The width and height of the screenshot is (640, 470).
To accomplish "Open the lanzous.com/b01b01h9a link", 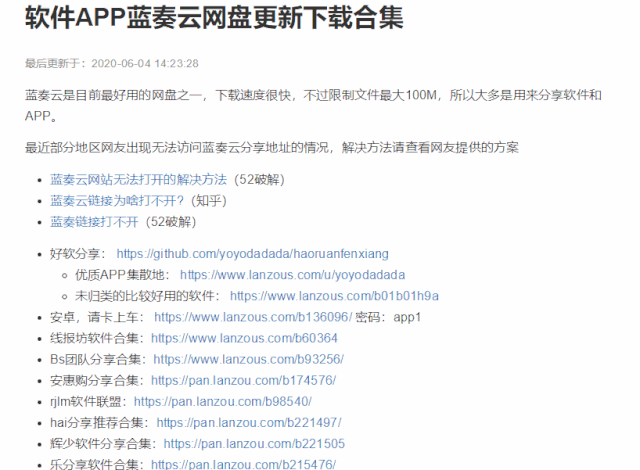I will coord(334,296).
